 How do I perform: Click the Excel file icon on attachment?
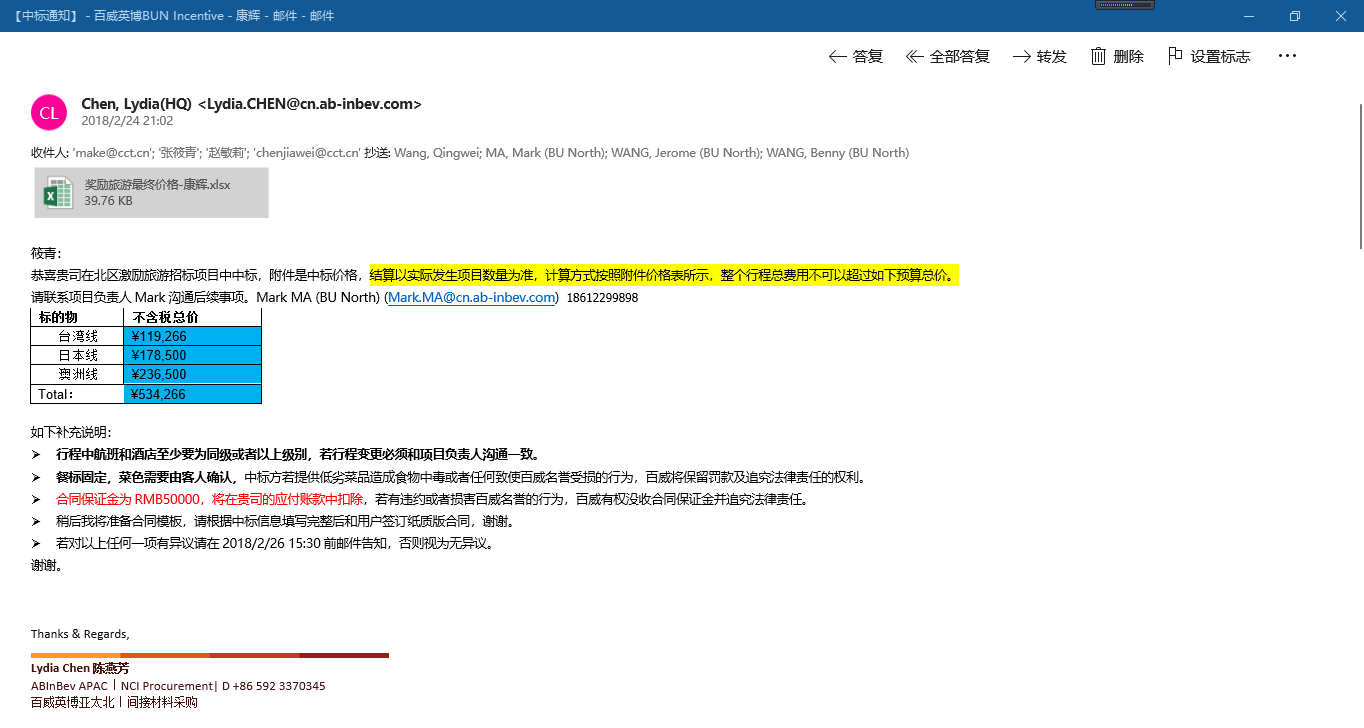(x=59, y=192)
